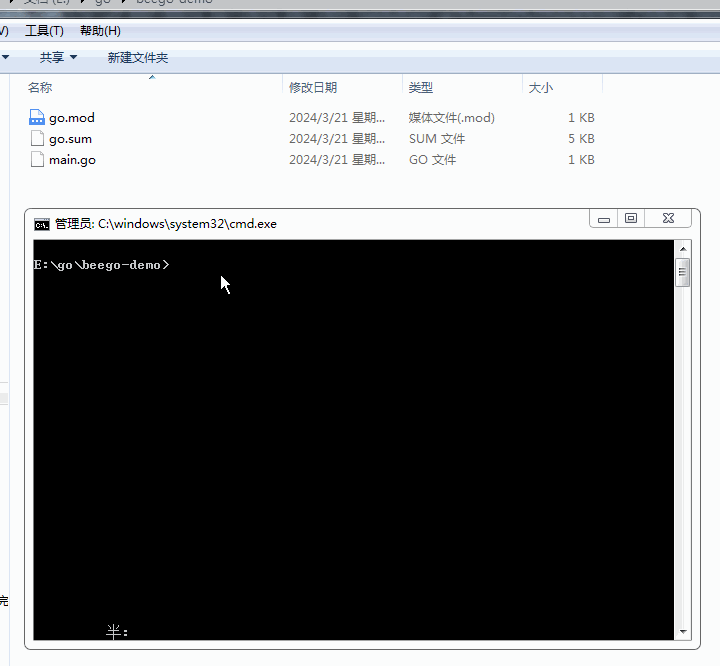Click the sort arrow above 名称 column

[x=152, y=77]
